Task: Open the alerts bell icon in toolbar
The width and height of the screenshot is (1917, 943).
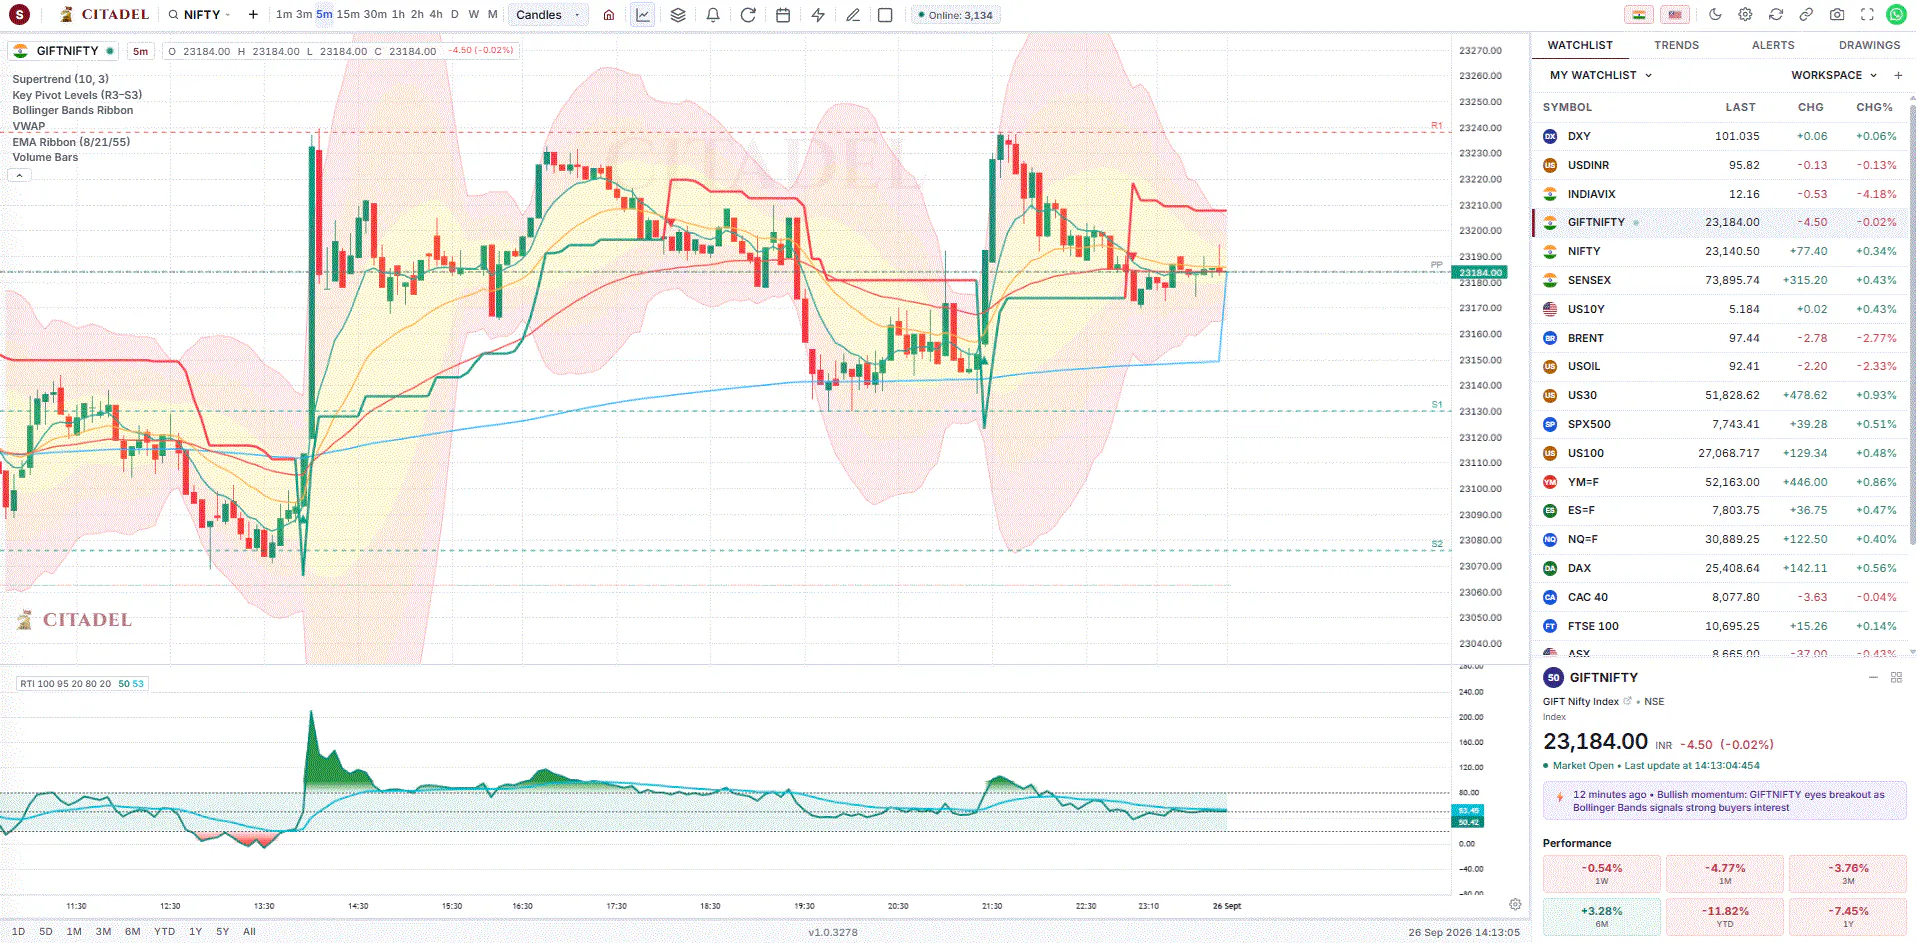Action: tap(713, 15)
